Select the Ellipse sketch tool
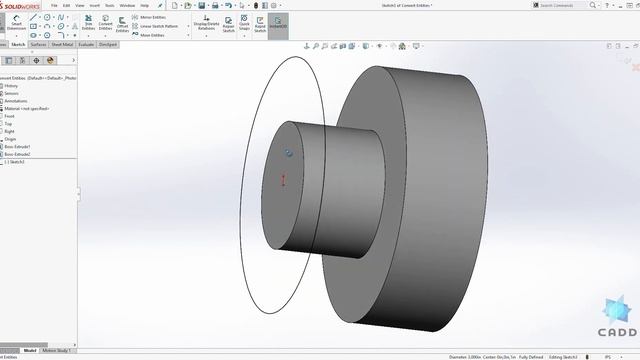Image resolution: width=640 pixels, height=360 pixels. coord(61,26)
